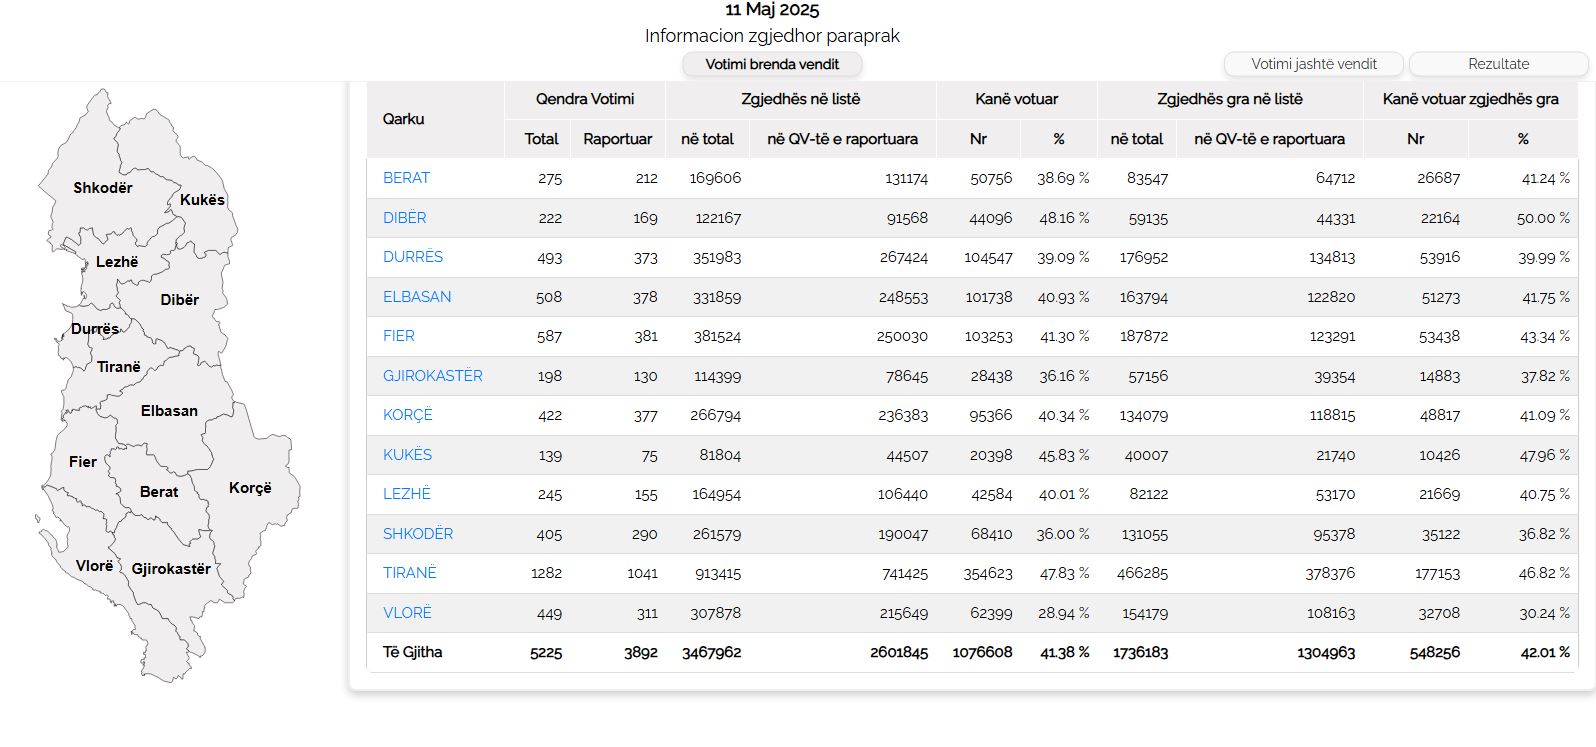The width and height of the screenshot is (1596, 747).
Task: Open the VLORË county link
Action: [407, 613]
